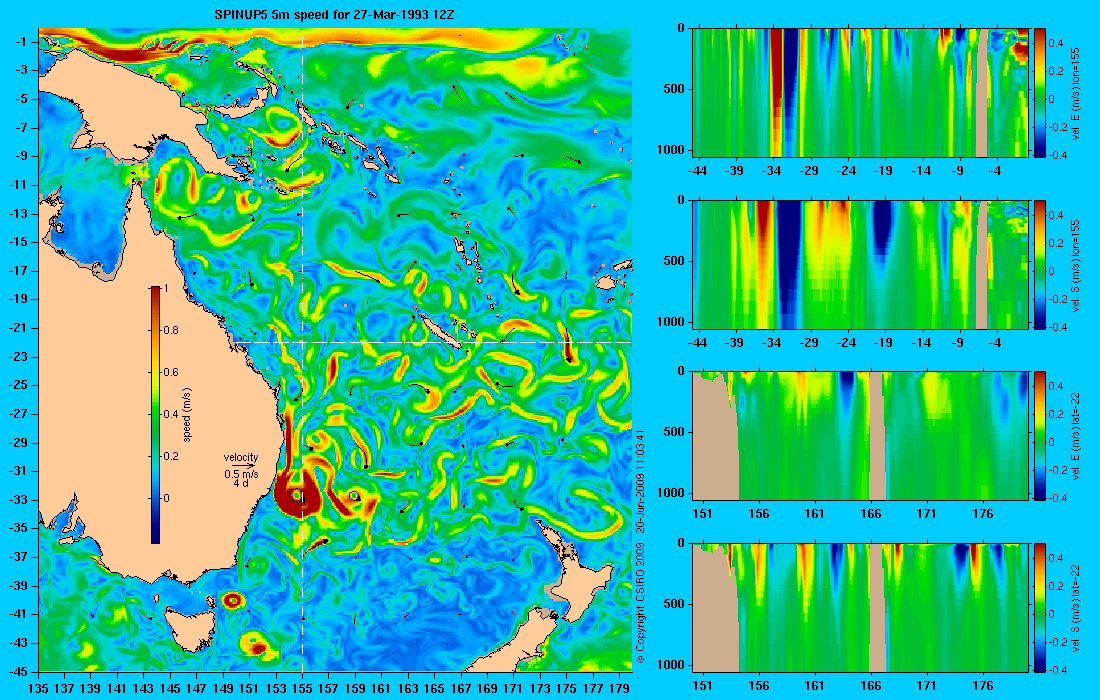Click the "vel. E (m/s) lat=-22" label
Viewport: 1100px width, 700px height.
pos(1075,436)
